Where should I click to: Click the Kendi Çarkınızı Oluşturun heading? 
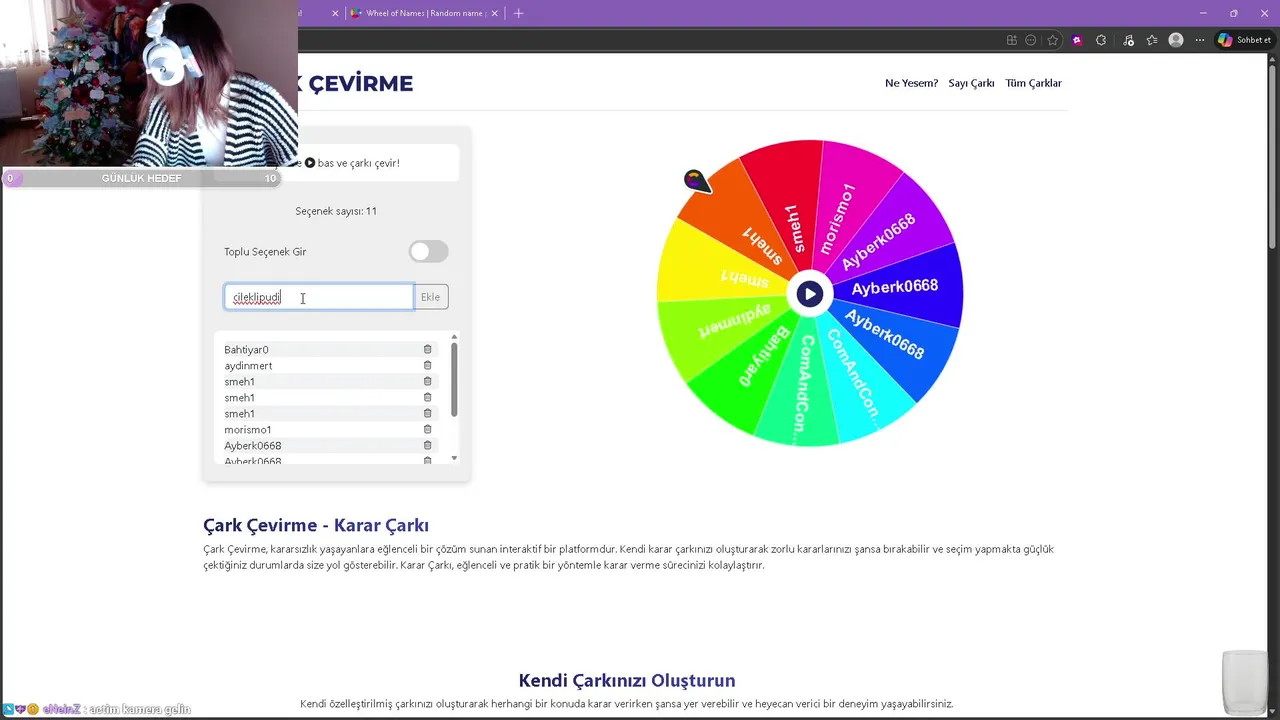click(627, 680)
